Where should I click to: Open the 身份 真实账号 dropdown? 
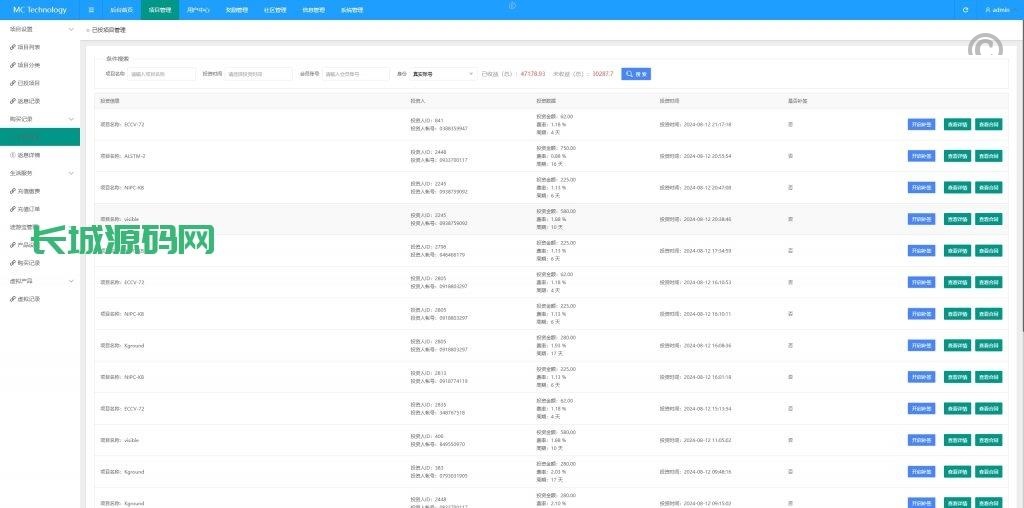coord(443,74)
